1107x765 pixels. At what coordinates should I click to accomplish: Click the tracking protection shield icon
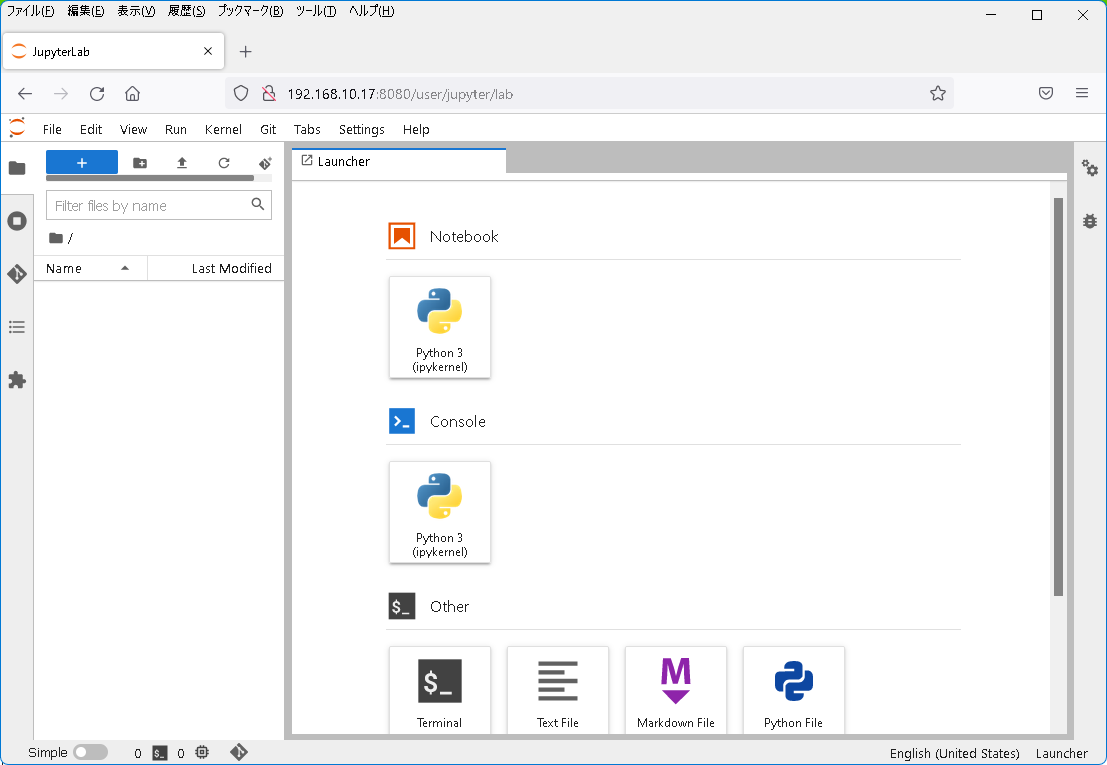tap(241, 93)
